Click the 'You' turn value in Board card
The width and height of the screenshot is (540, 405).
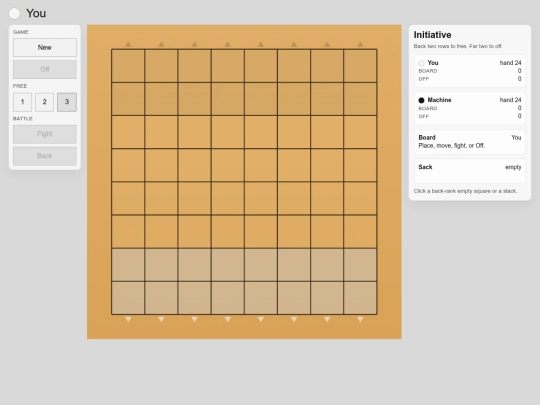point(516,137)
